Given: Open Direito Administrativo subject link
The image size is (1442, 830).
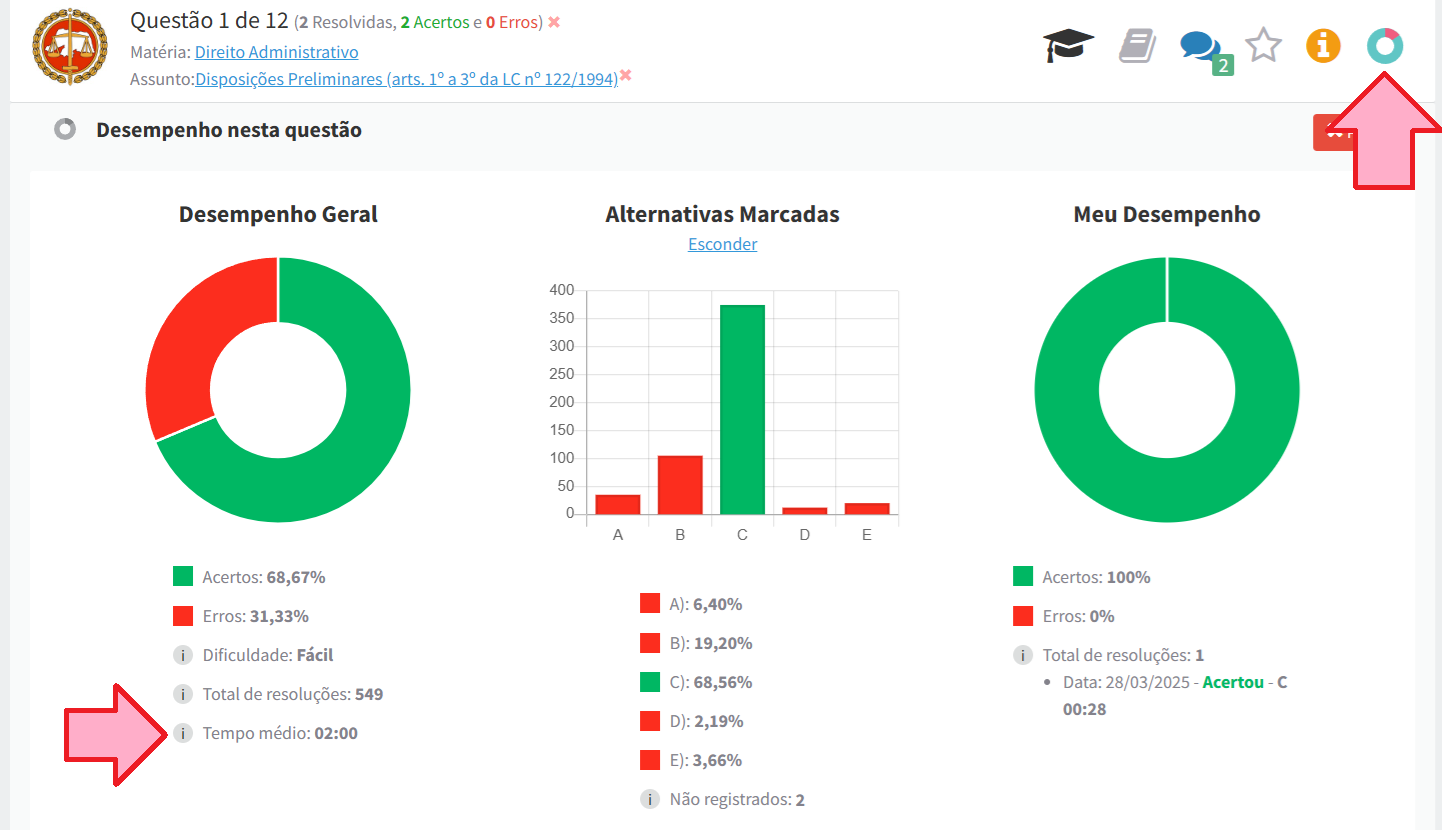Looking at the screenshot, I should [x=276, y=52].
